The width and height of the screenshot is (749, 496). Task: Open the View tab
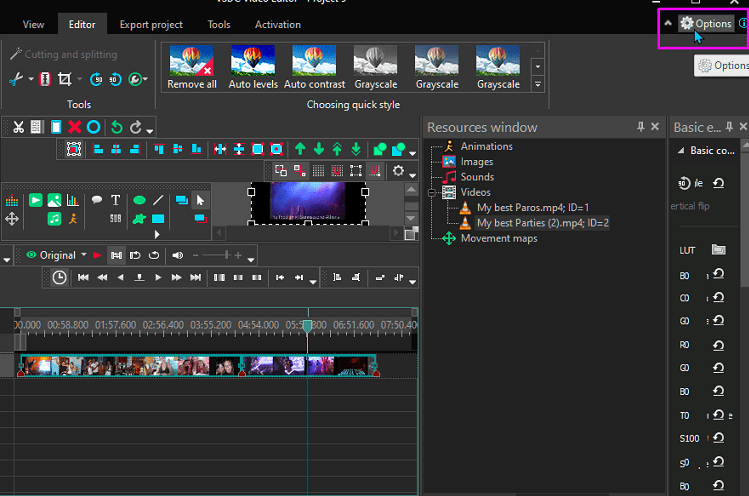click(x=33, y=24)
